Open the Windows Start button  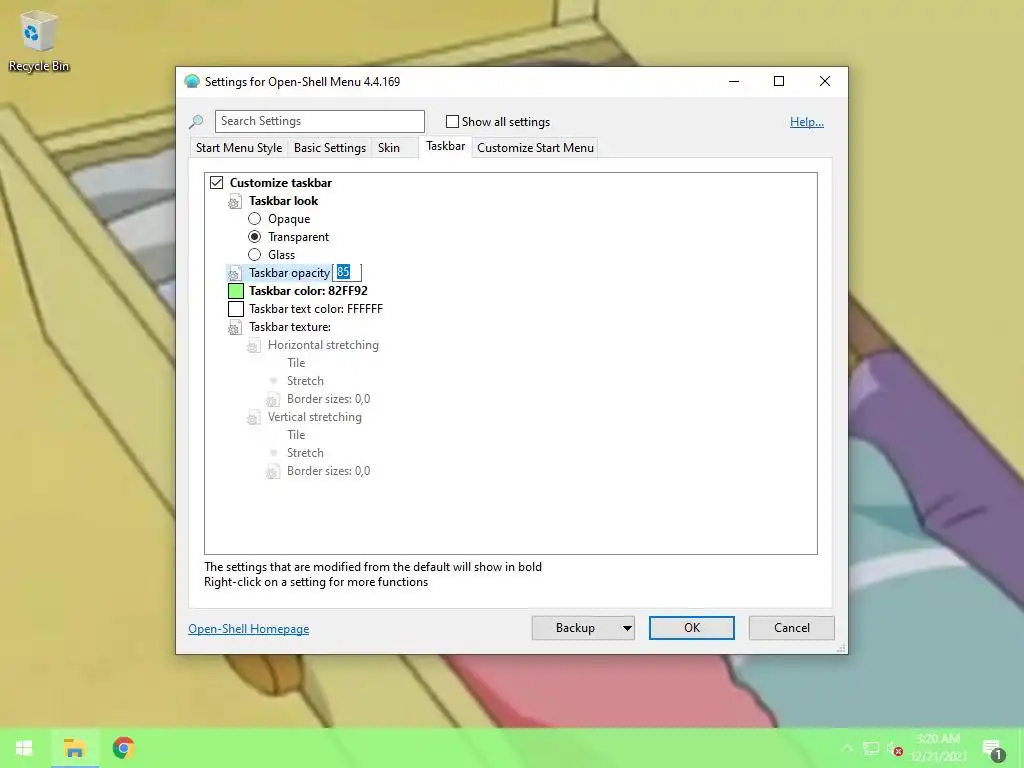click(x=24, y=748)
